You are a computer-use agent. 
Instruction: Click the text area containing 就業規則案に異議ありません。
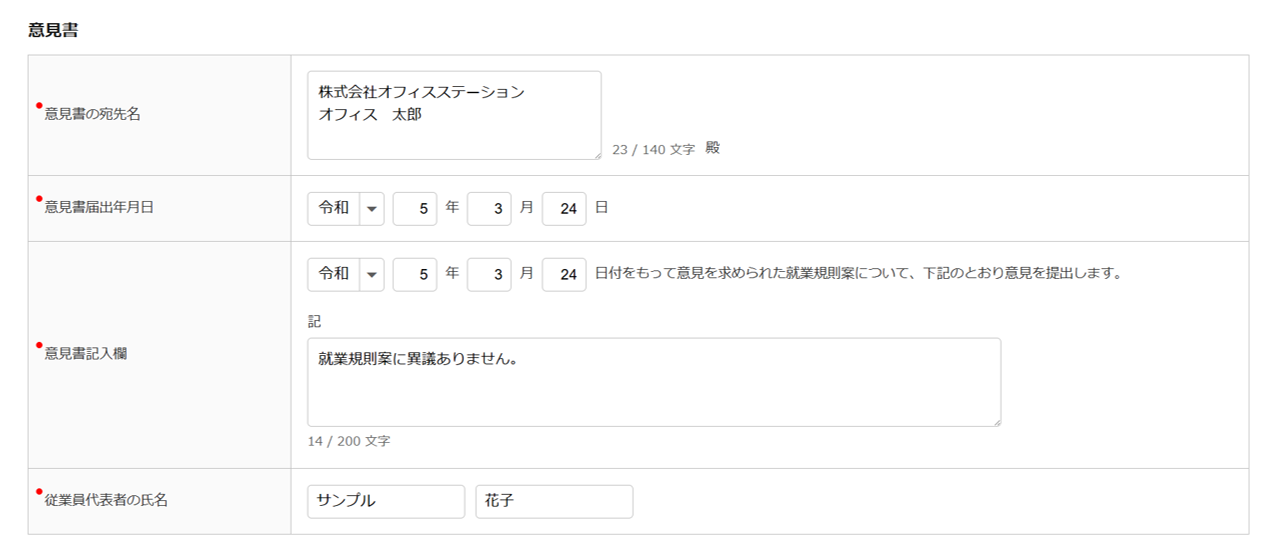654,382
